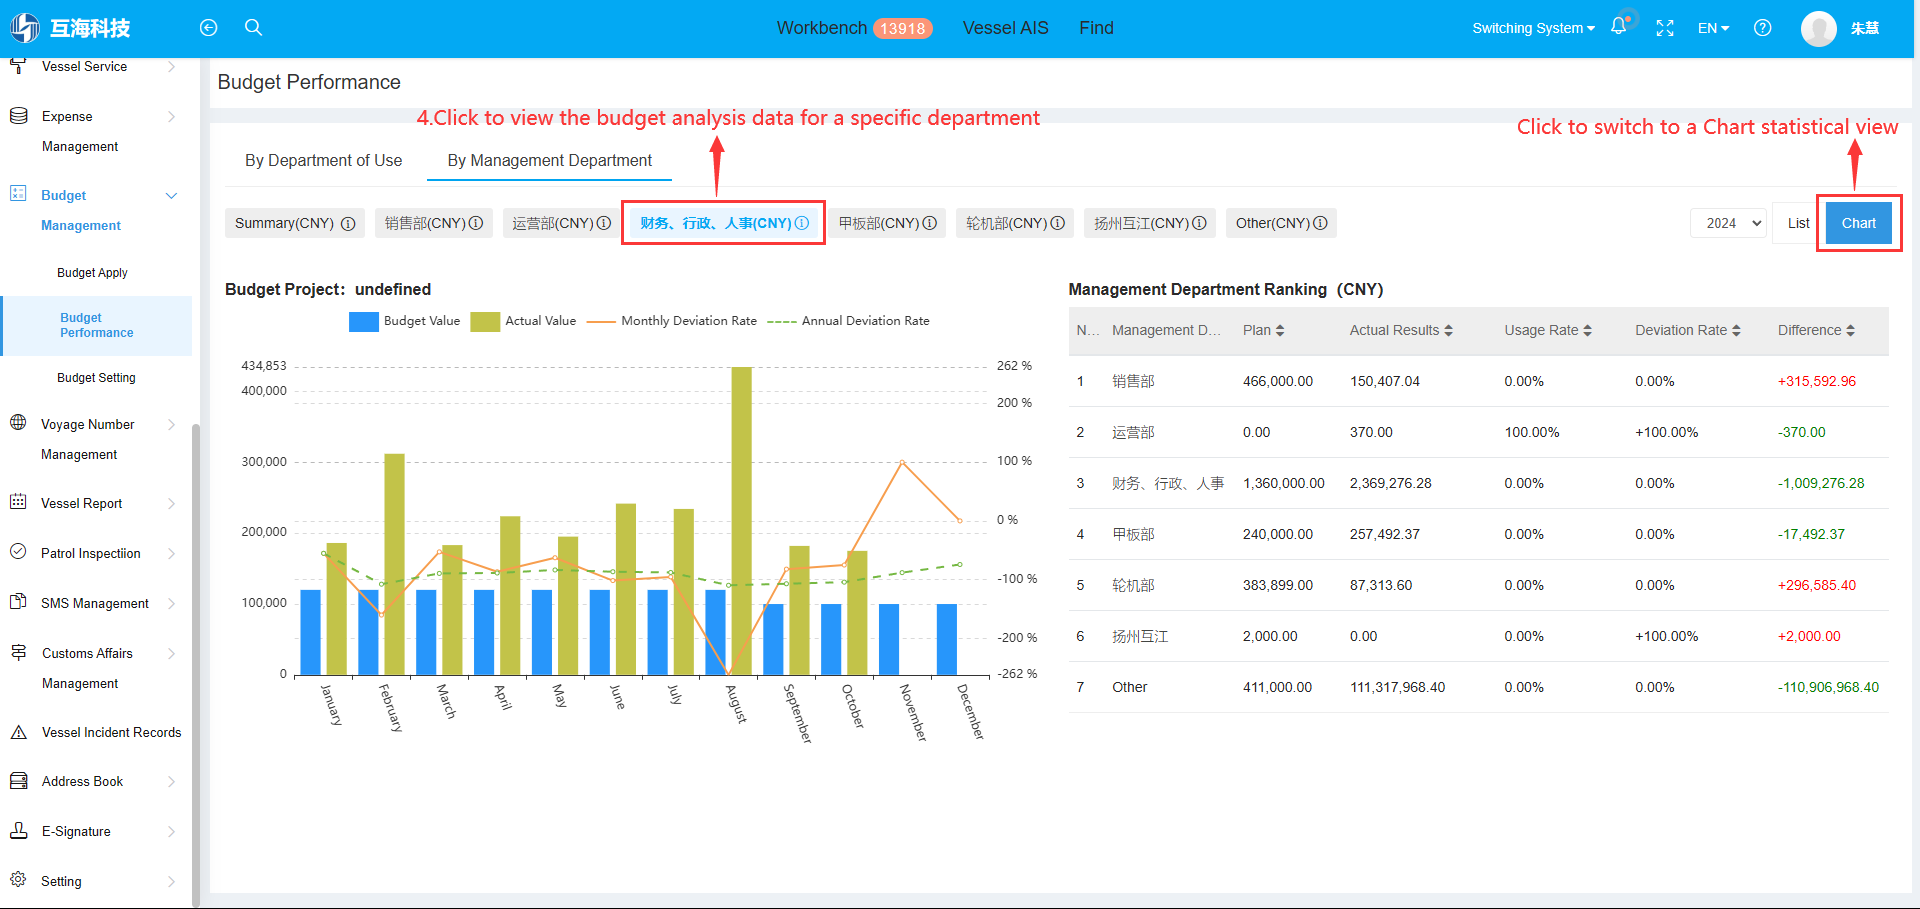Click the Setting gear icon

click(x=18, y=880)
